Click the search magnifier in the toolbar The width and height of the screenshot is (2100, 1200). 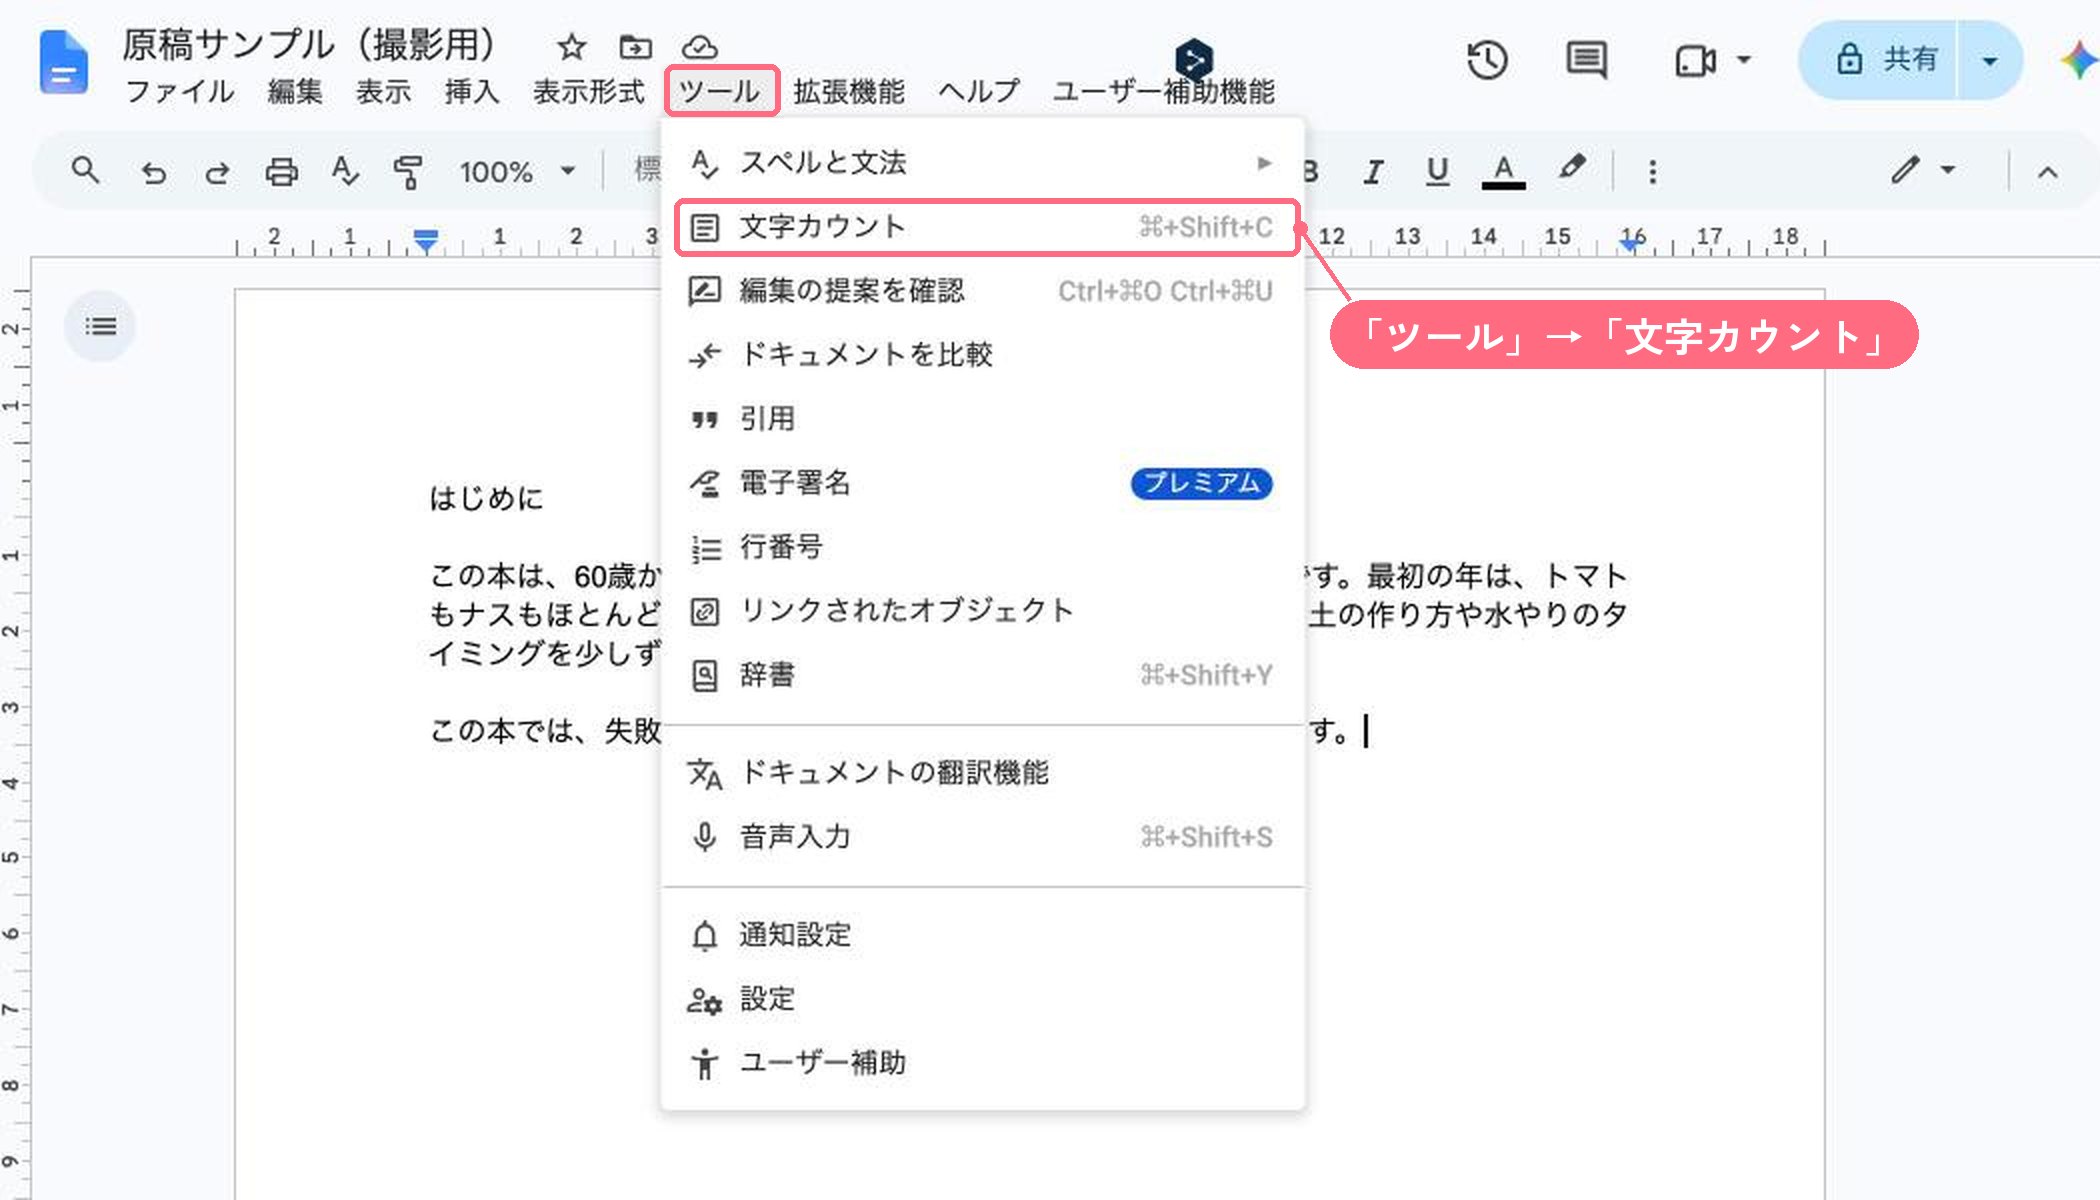coord(86,171)
